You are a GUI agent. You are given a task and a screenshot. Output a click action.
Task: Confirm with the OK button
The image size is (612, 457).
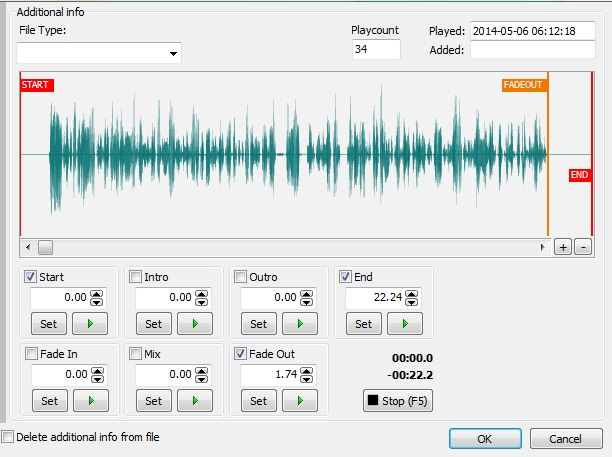click(x=485, y=439)
